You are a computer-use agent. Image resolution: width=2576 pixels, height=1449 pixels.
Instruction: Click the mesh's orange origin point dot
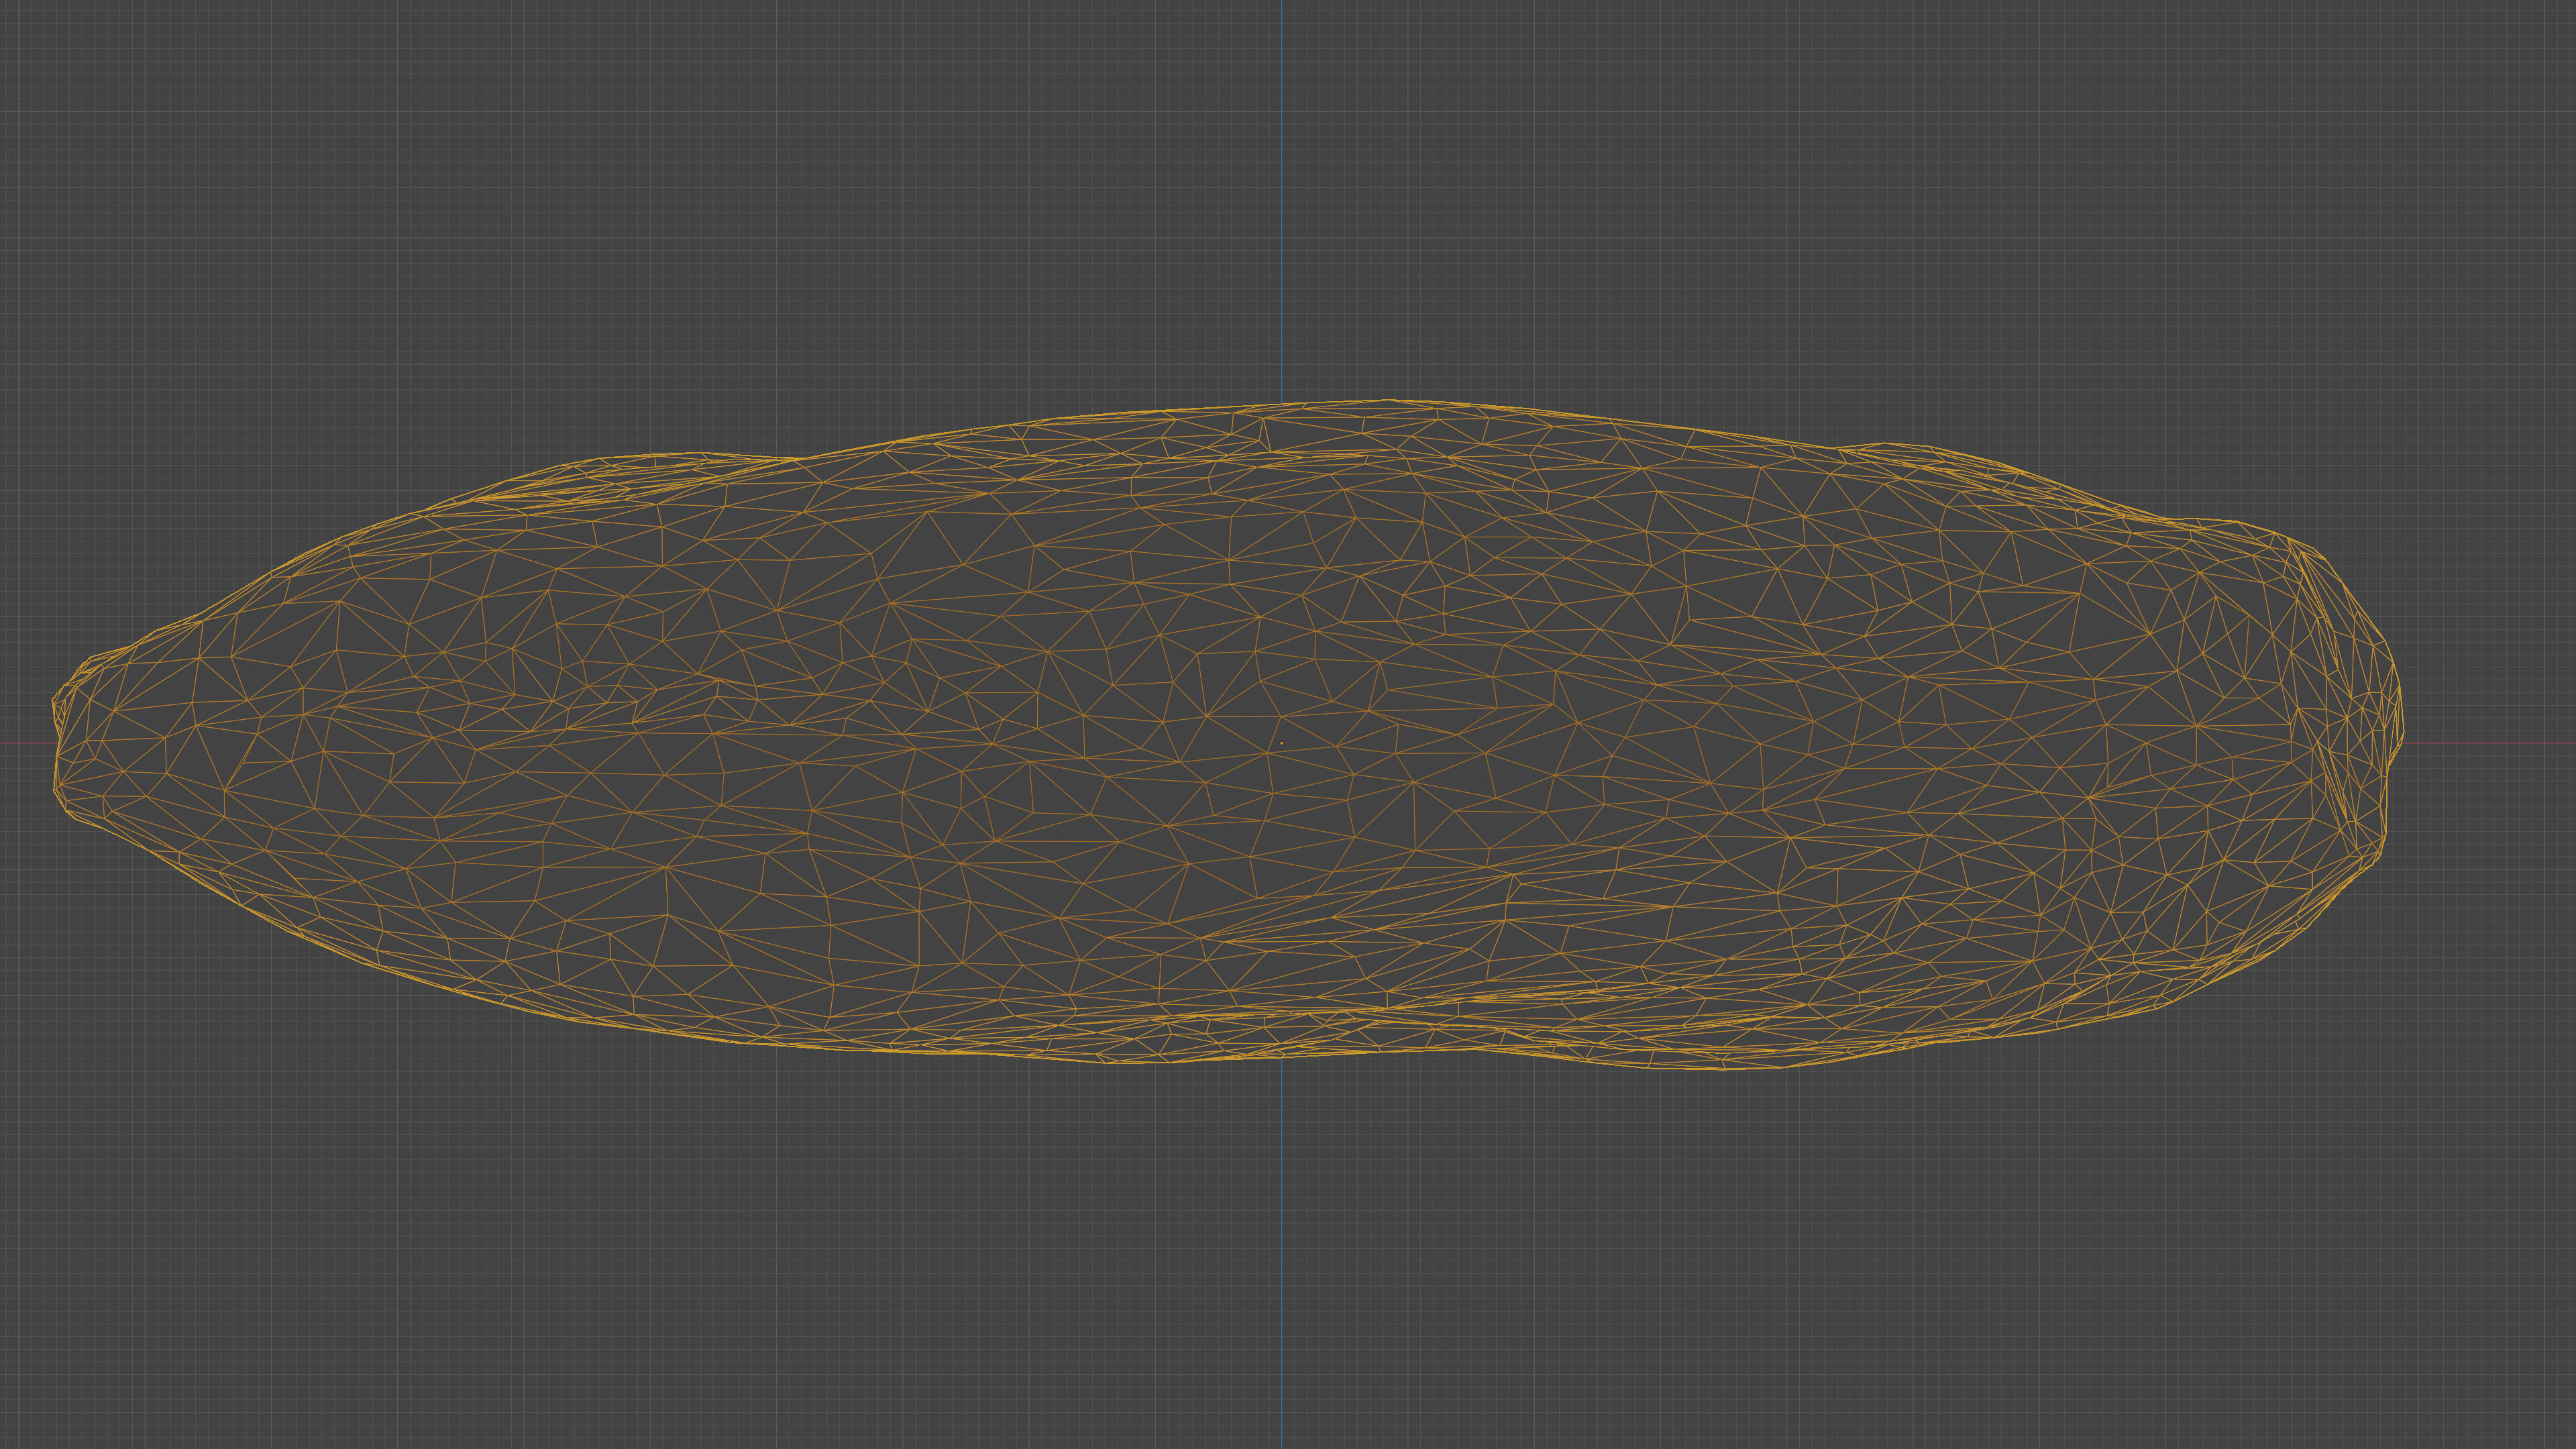click(x=1281, y=743)
